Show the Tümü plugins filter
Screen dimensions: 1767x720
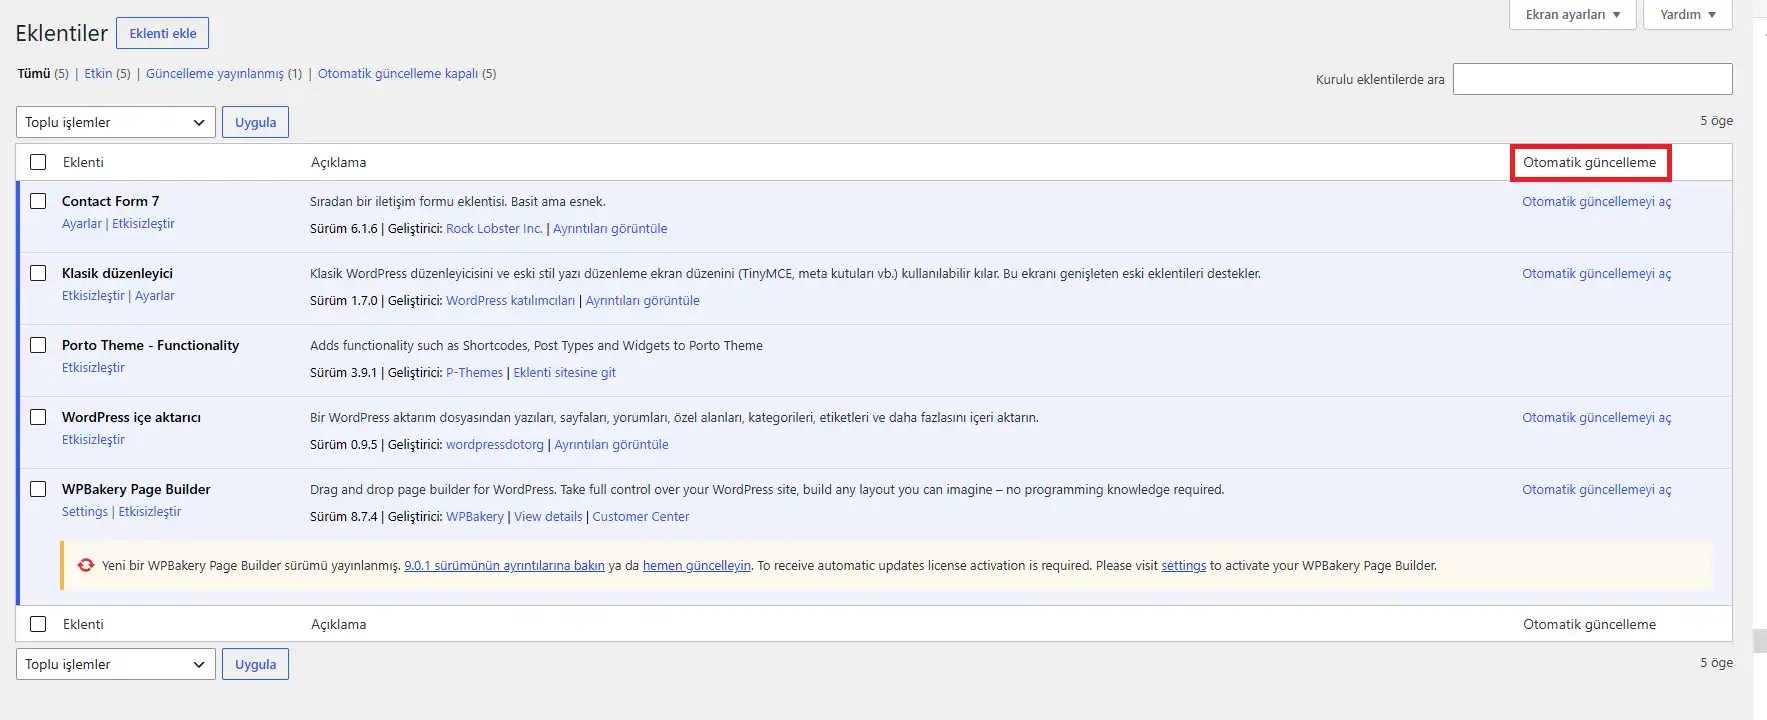point(34,73)
